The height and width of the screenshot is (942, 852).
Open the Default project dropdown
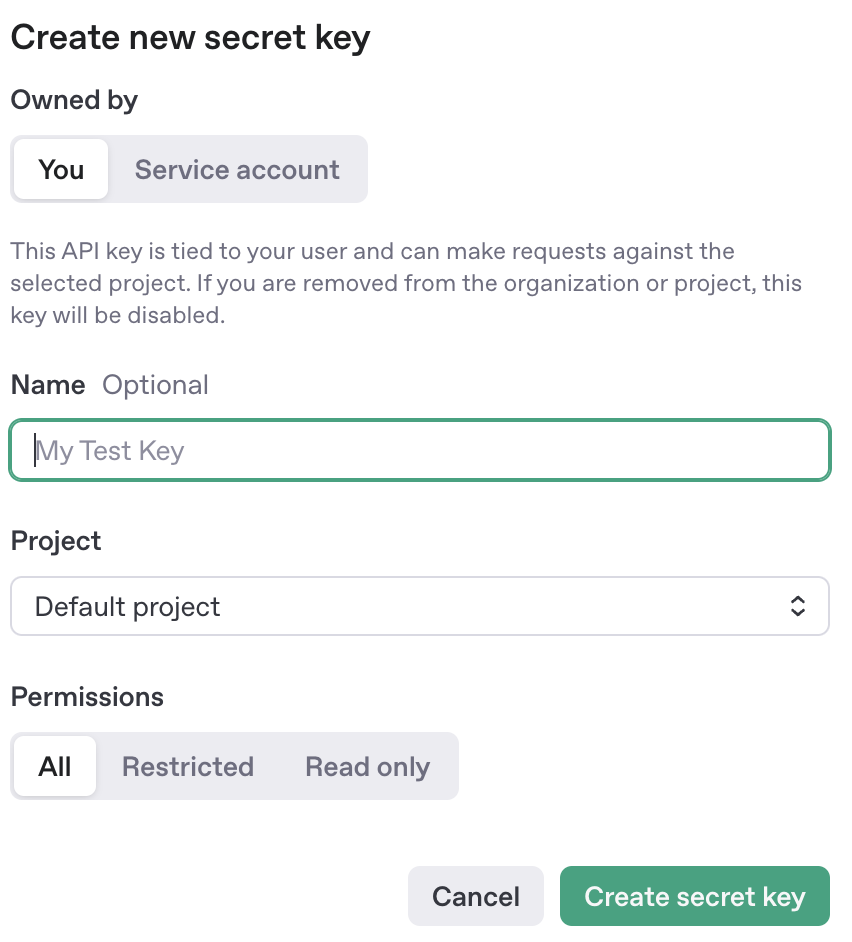tap(420, 606)
